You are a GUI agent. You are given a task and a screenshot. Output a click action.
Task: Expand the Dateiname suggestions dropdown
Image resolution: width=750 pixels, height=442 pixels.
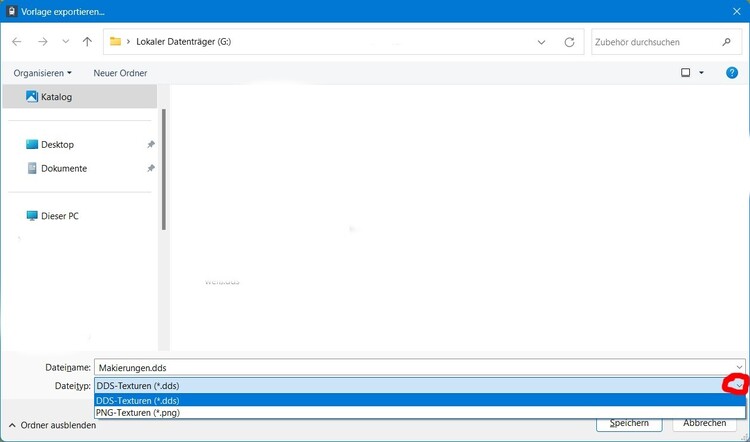click(x=739, y=368)
